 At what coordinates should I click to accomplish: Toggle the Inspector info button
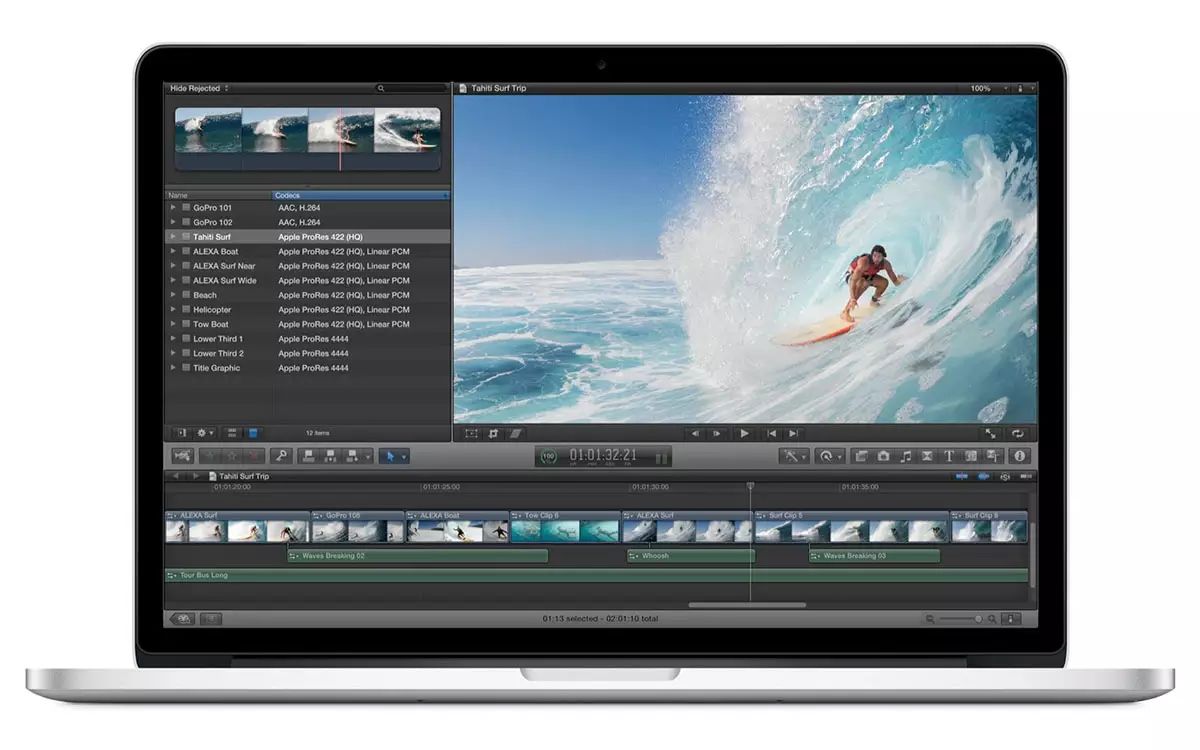point(1019,456)
